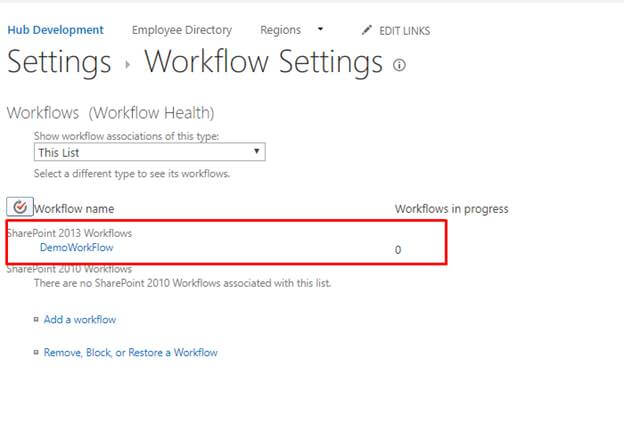624x431 pixels.
Task: Click Add a workflow
Action: coord(80,320)
